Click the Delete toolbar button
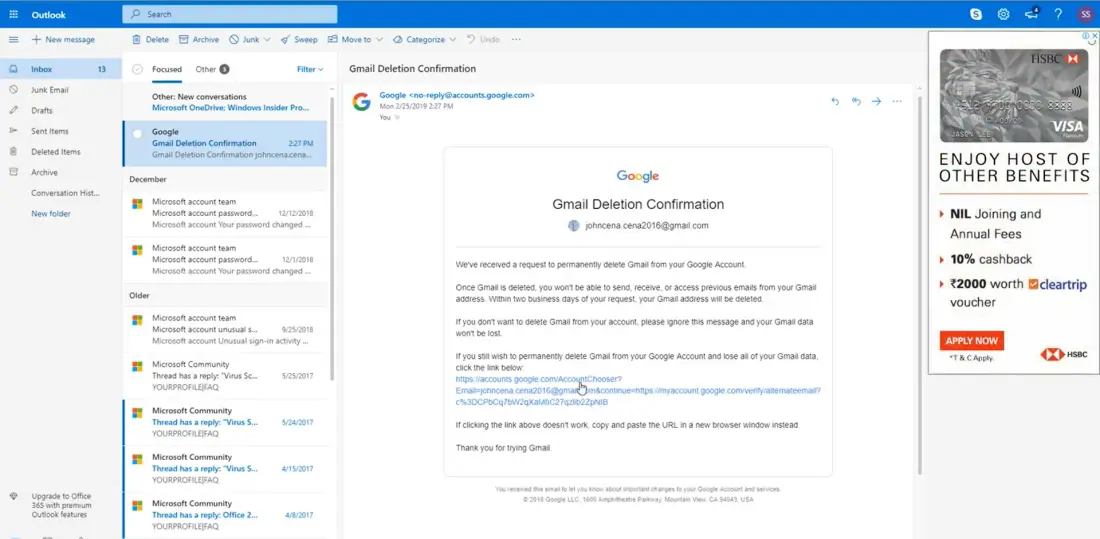This screenshot has width=1100, height=539. 152,39
